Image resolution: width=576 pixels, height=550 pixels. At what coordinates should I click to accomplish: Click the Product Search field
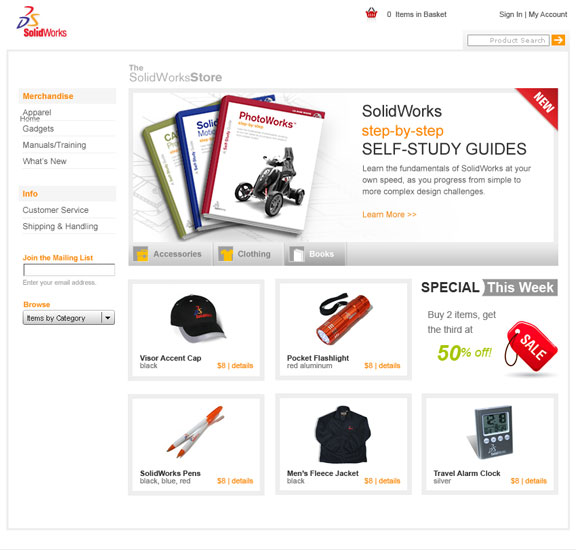pos(508,40)
